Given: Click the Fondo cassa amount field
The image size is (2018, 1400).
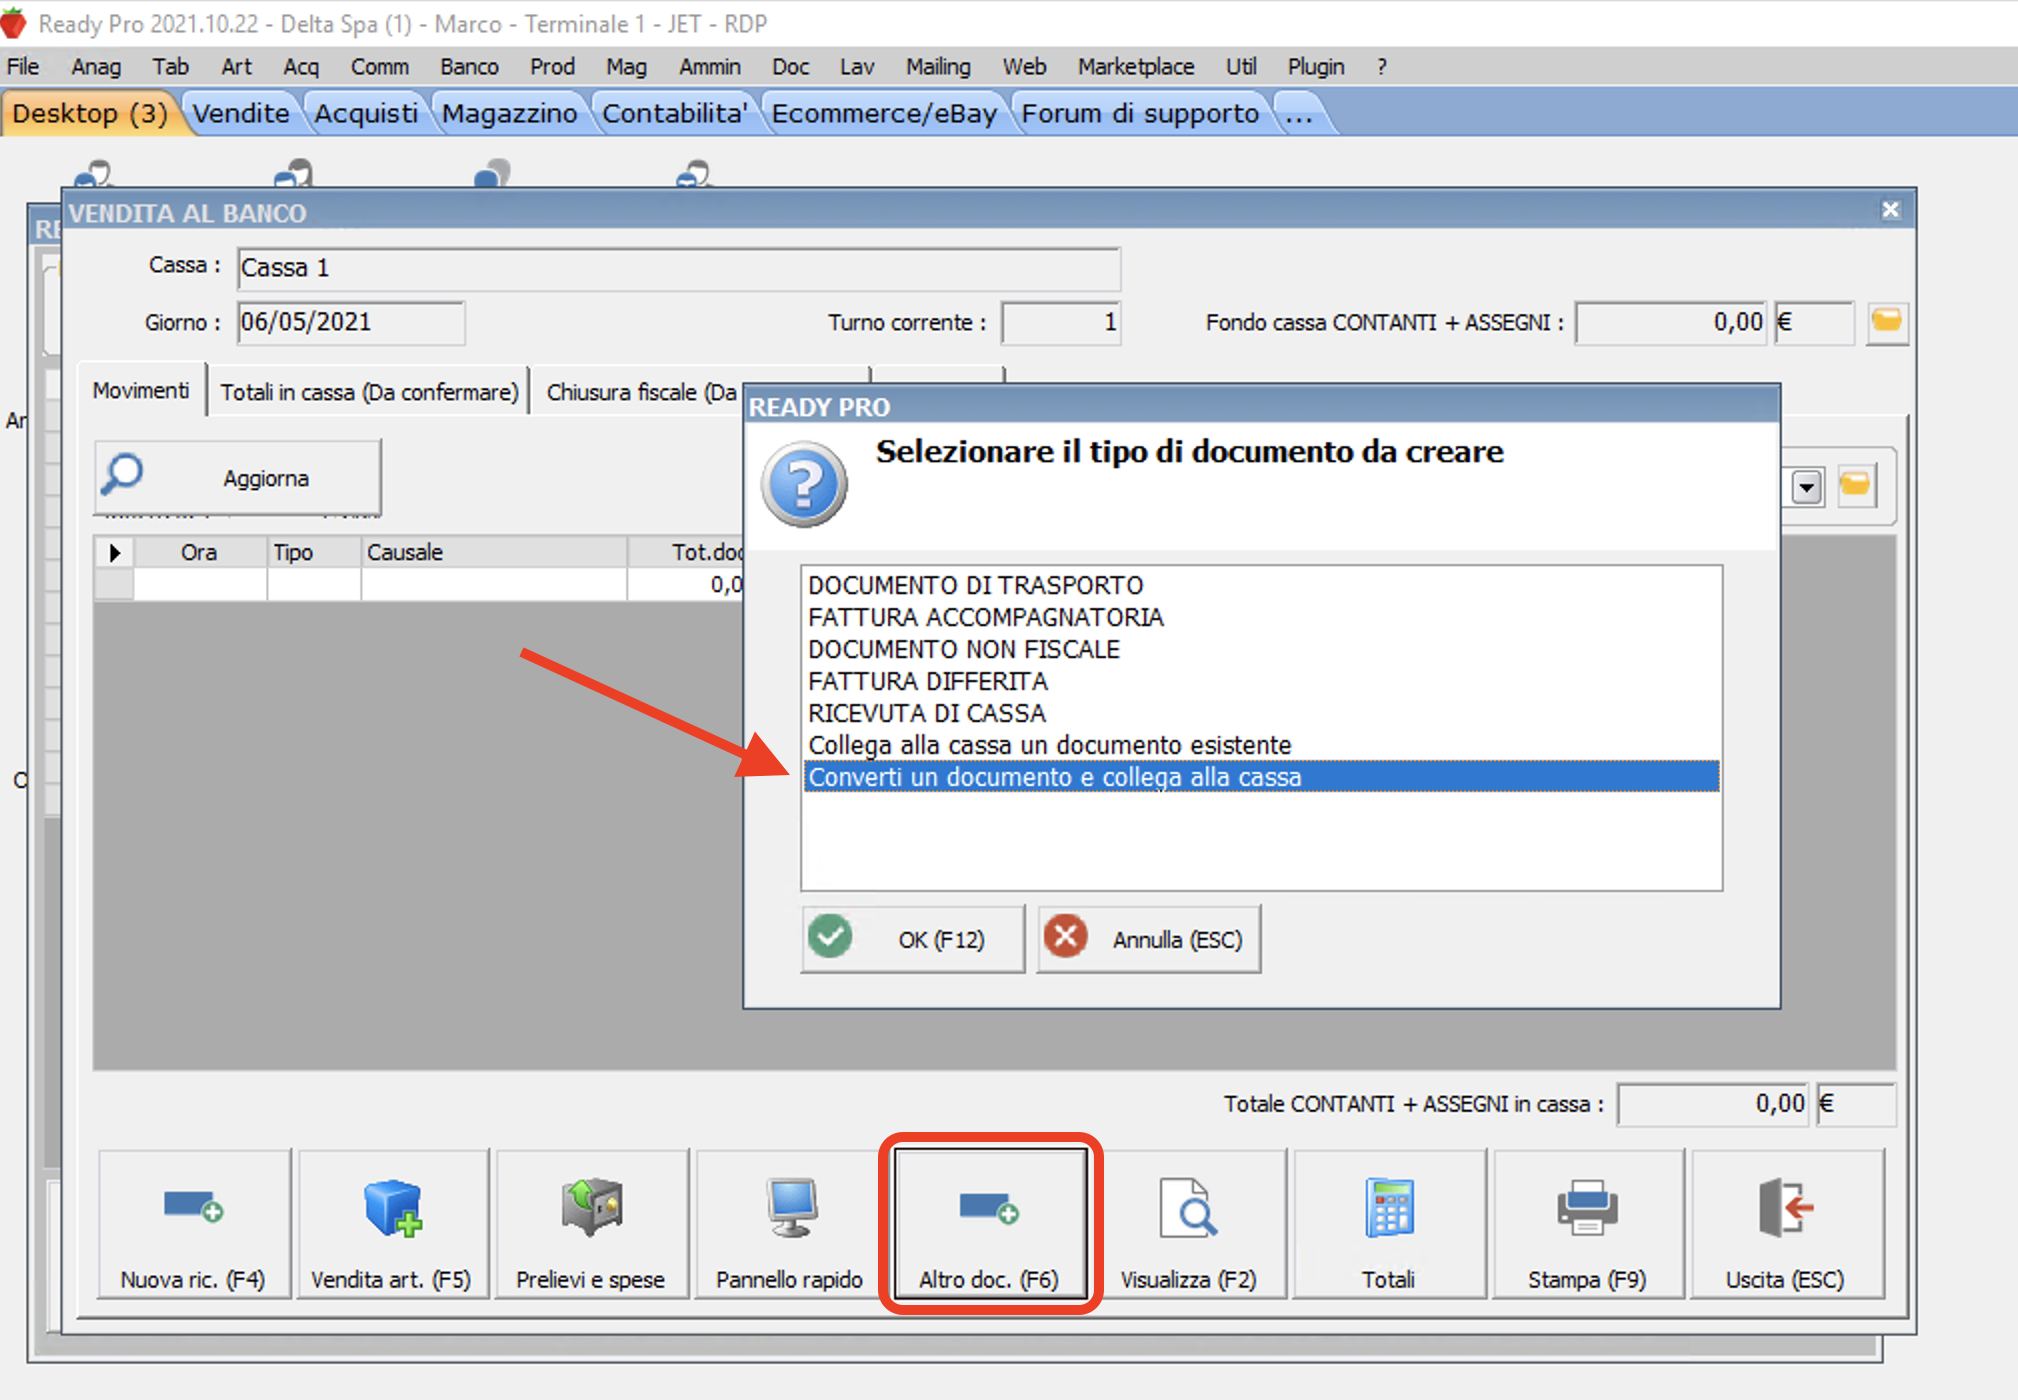Looking at the screenshot, I should coord(1672,322).
